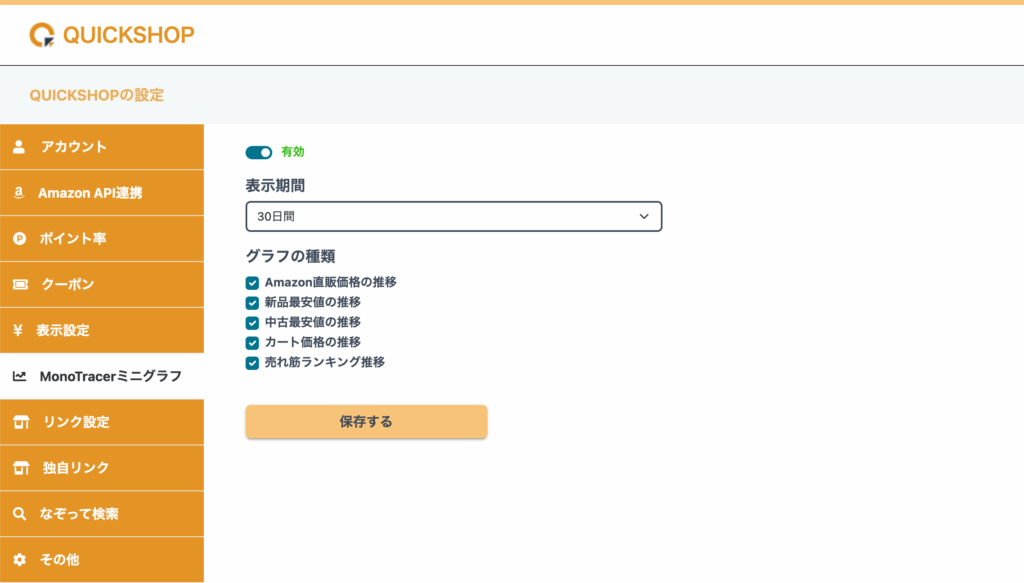1024x583 pixels.
Task: Open the 独自リンク menu item
Action: [102, 468]
